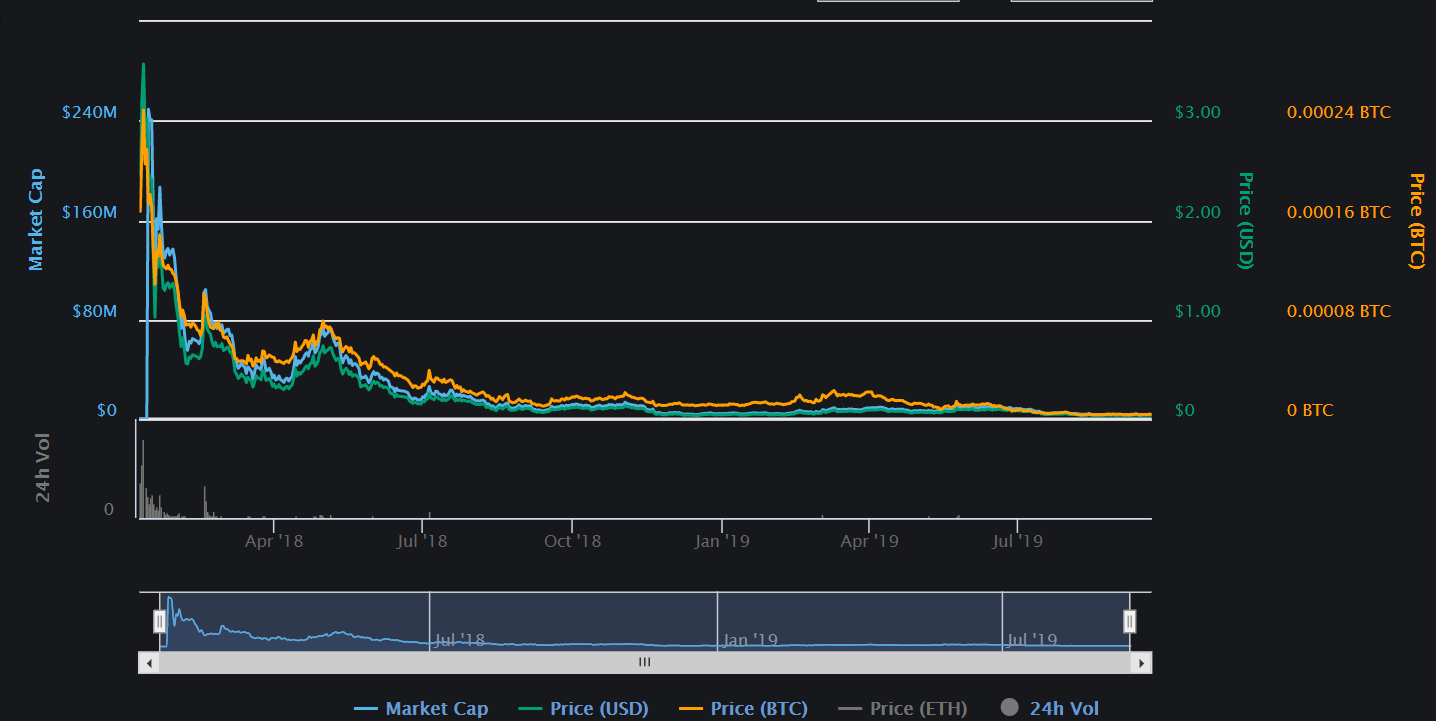Click the 24h Vol gray circle marker
Image resolution: width=1436 pixels, height=721 pixels.
coord(1009,707)
